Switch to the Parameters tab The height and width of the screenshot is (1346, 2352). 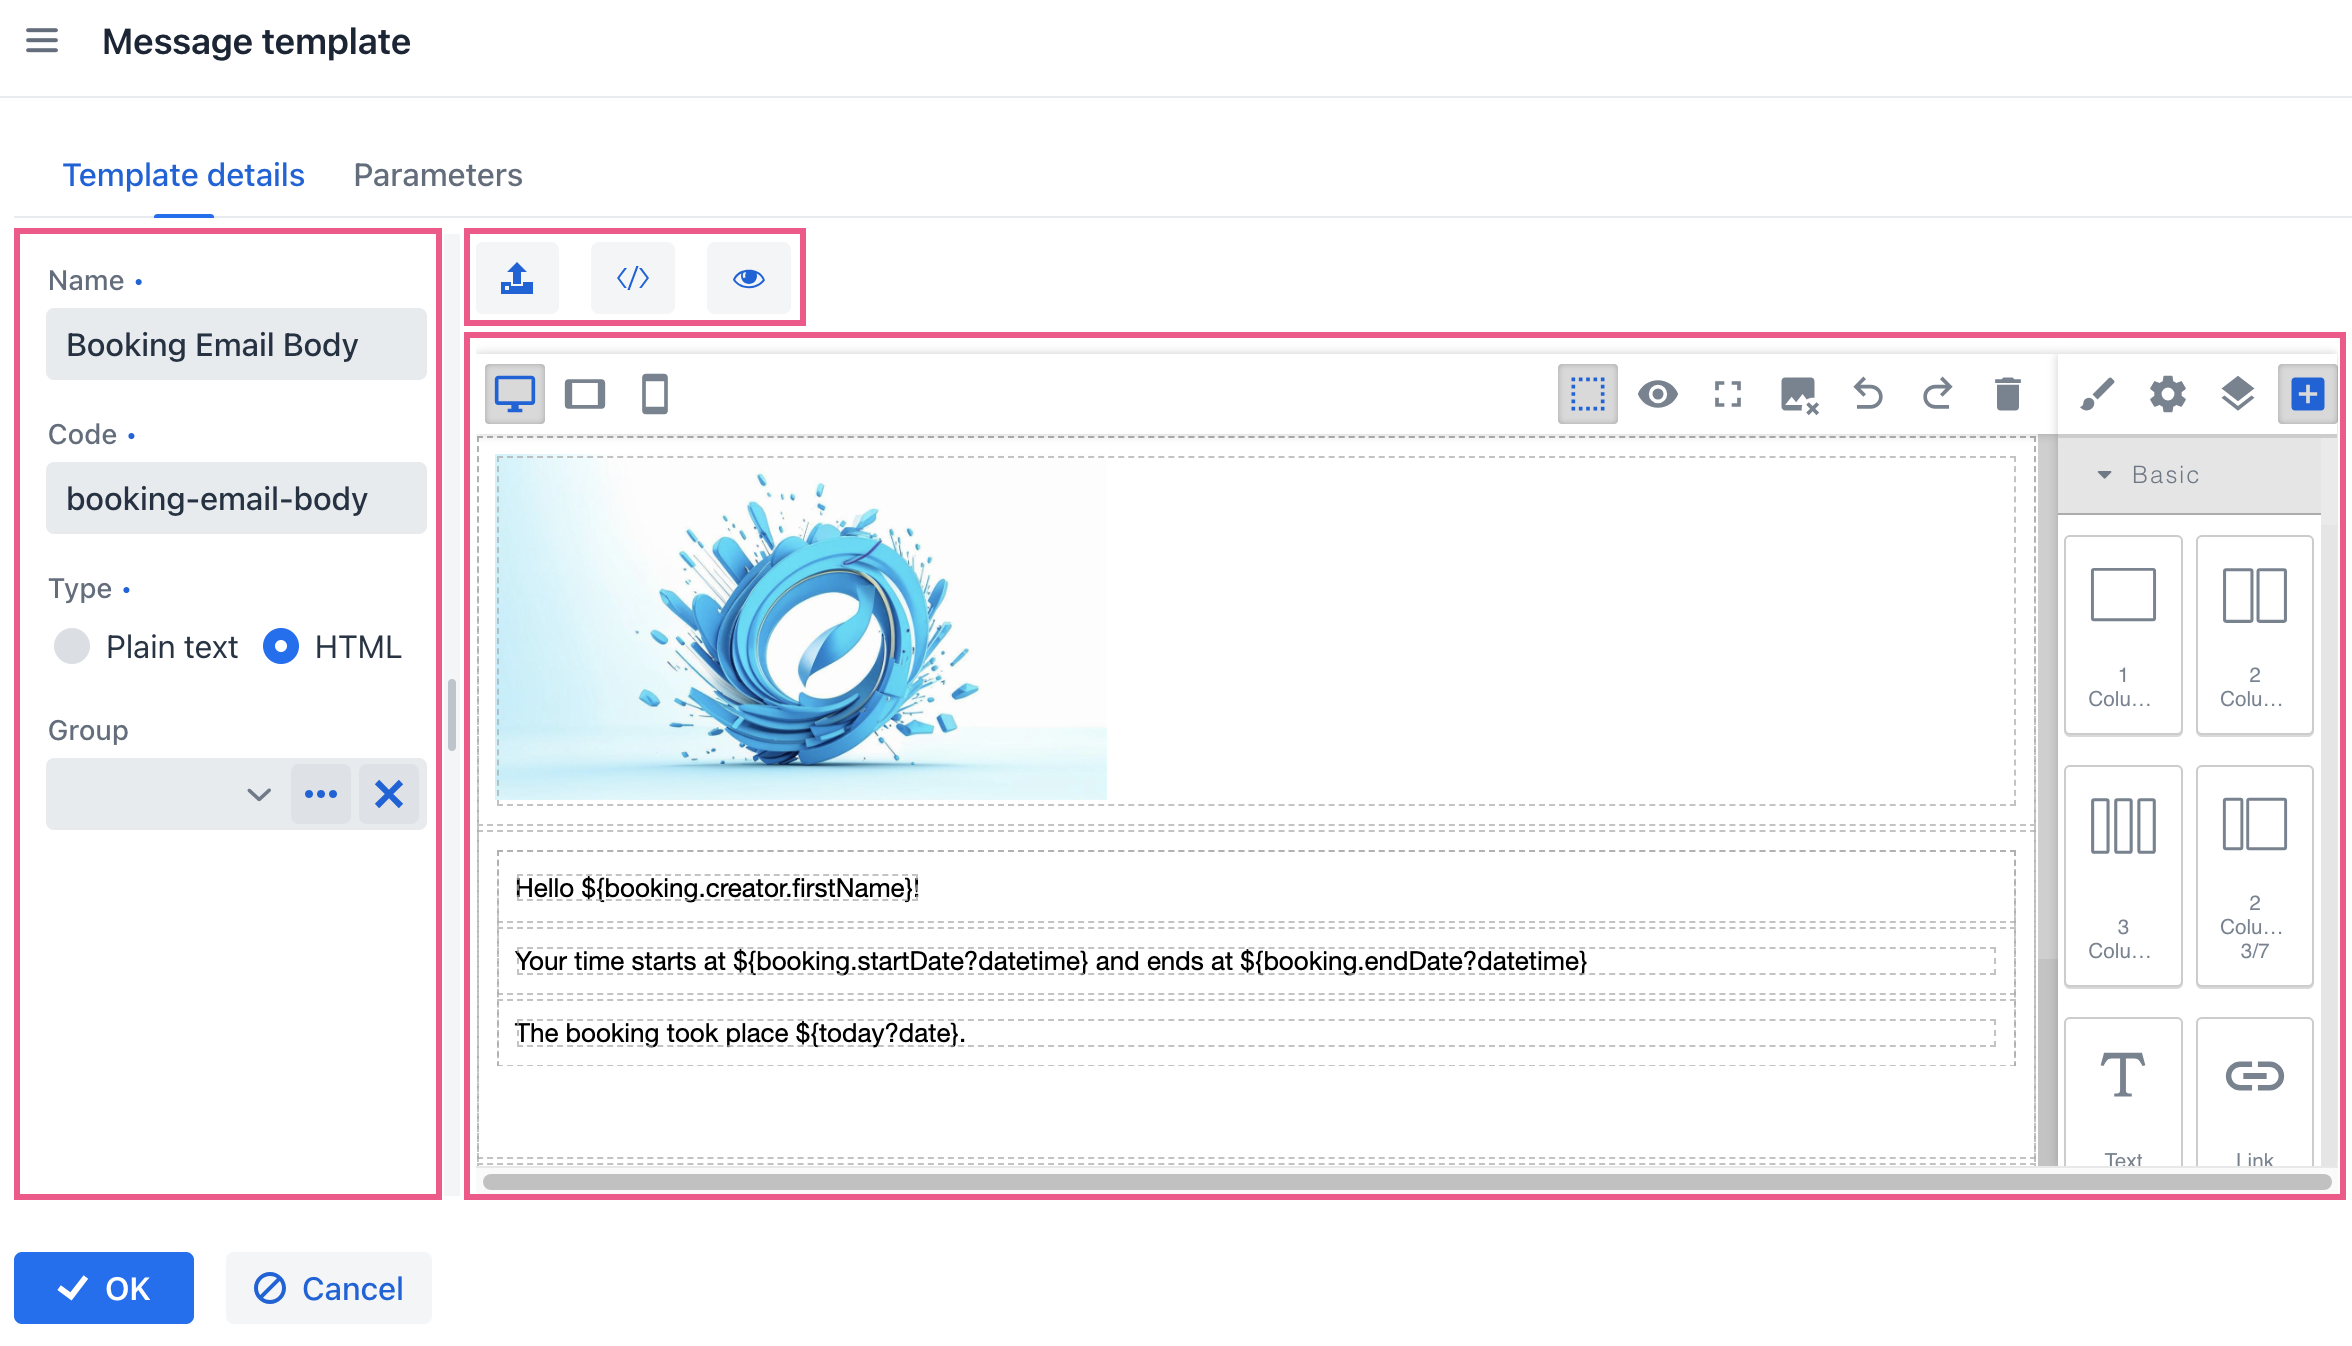click(x=438, y=175)
